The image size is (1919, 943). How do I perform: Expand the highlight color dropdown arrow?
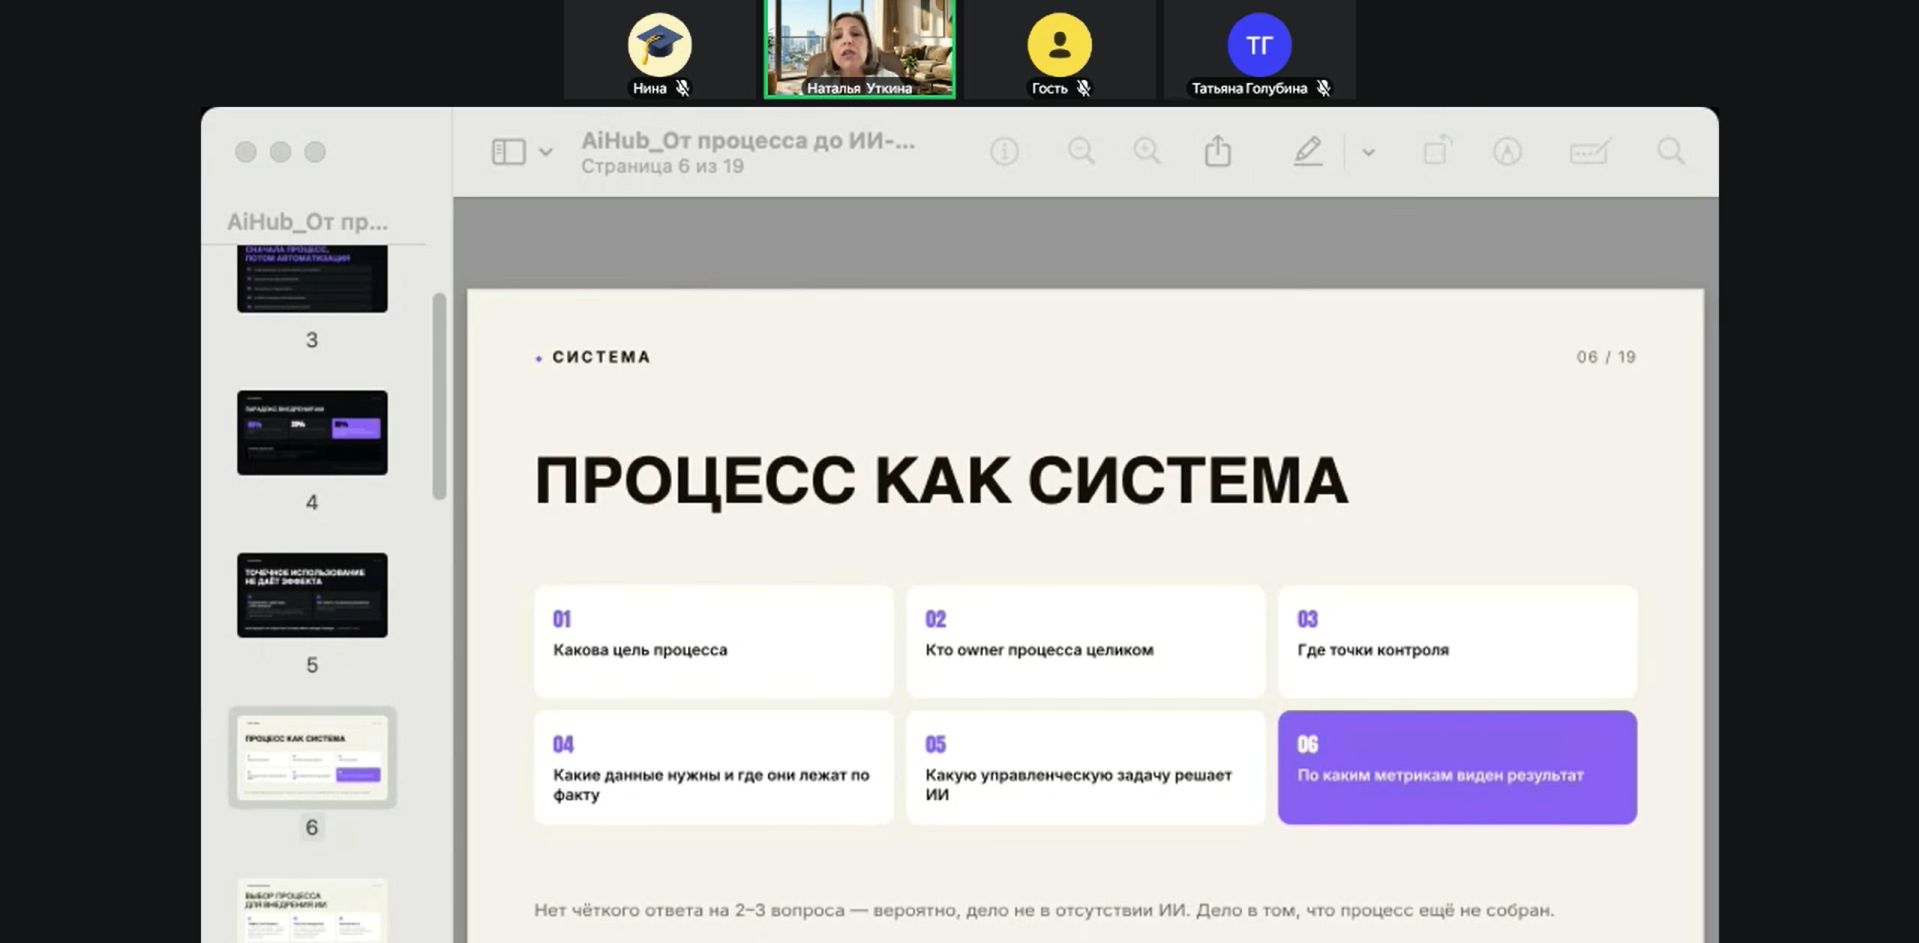pos(1368,152)
